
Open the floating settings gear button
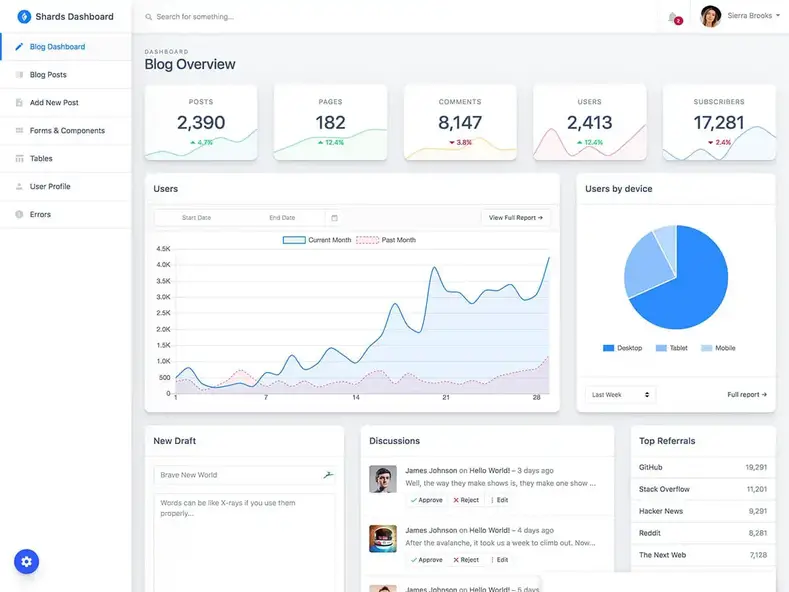26,562
